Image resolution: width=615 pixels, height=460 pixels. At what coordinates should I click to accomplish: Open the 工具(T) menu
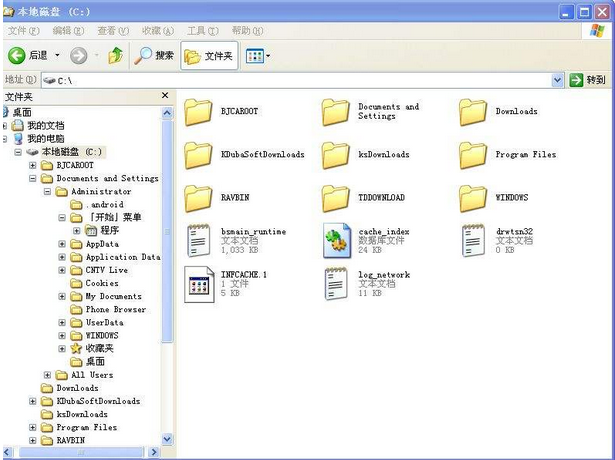click(x=203, y=31)
